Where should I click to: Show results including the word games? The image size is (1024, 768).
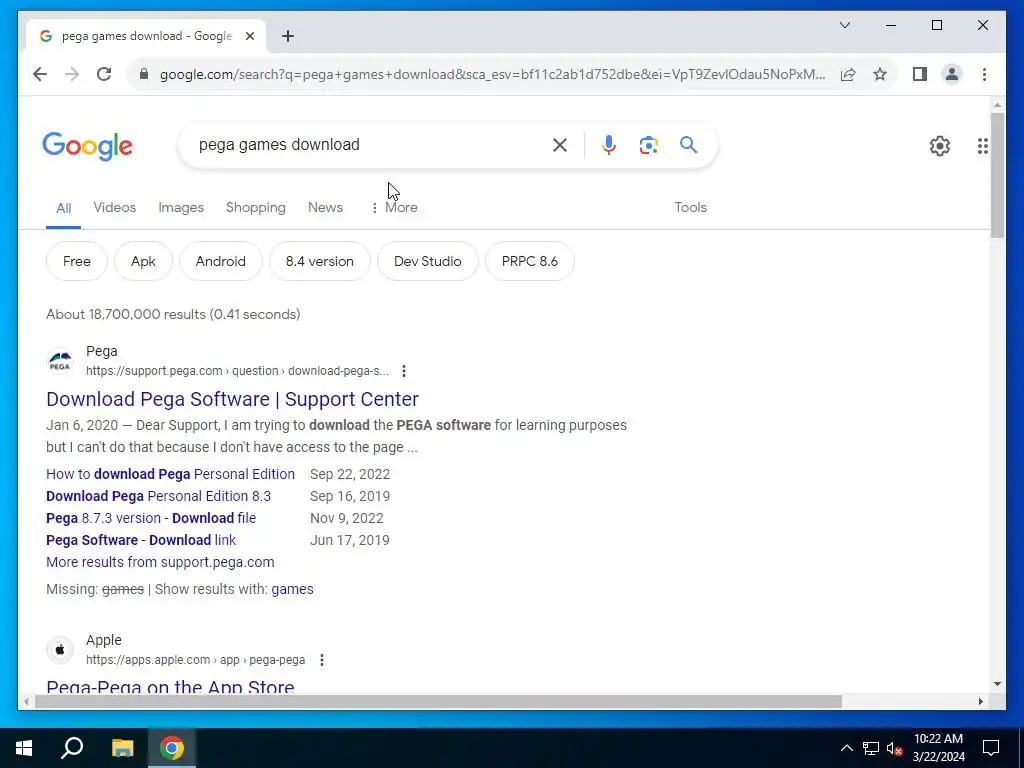click(293, 589)
